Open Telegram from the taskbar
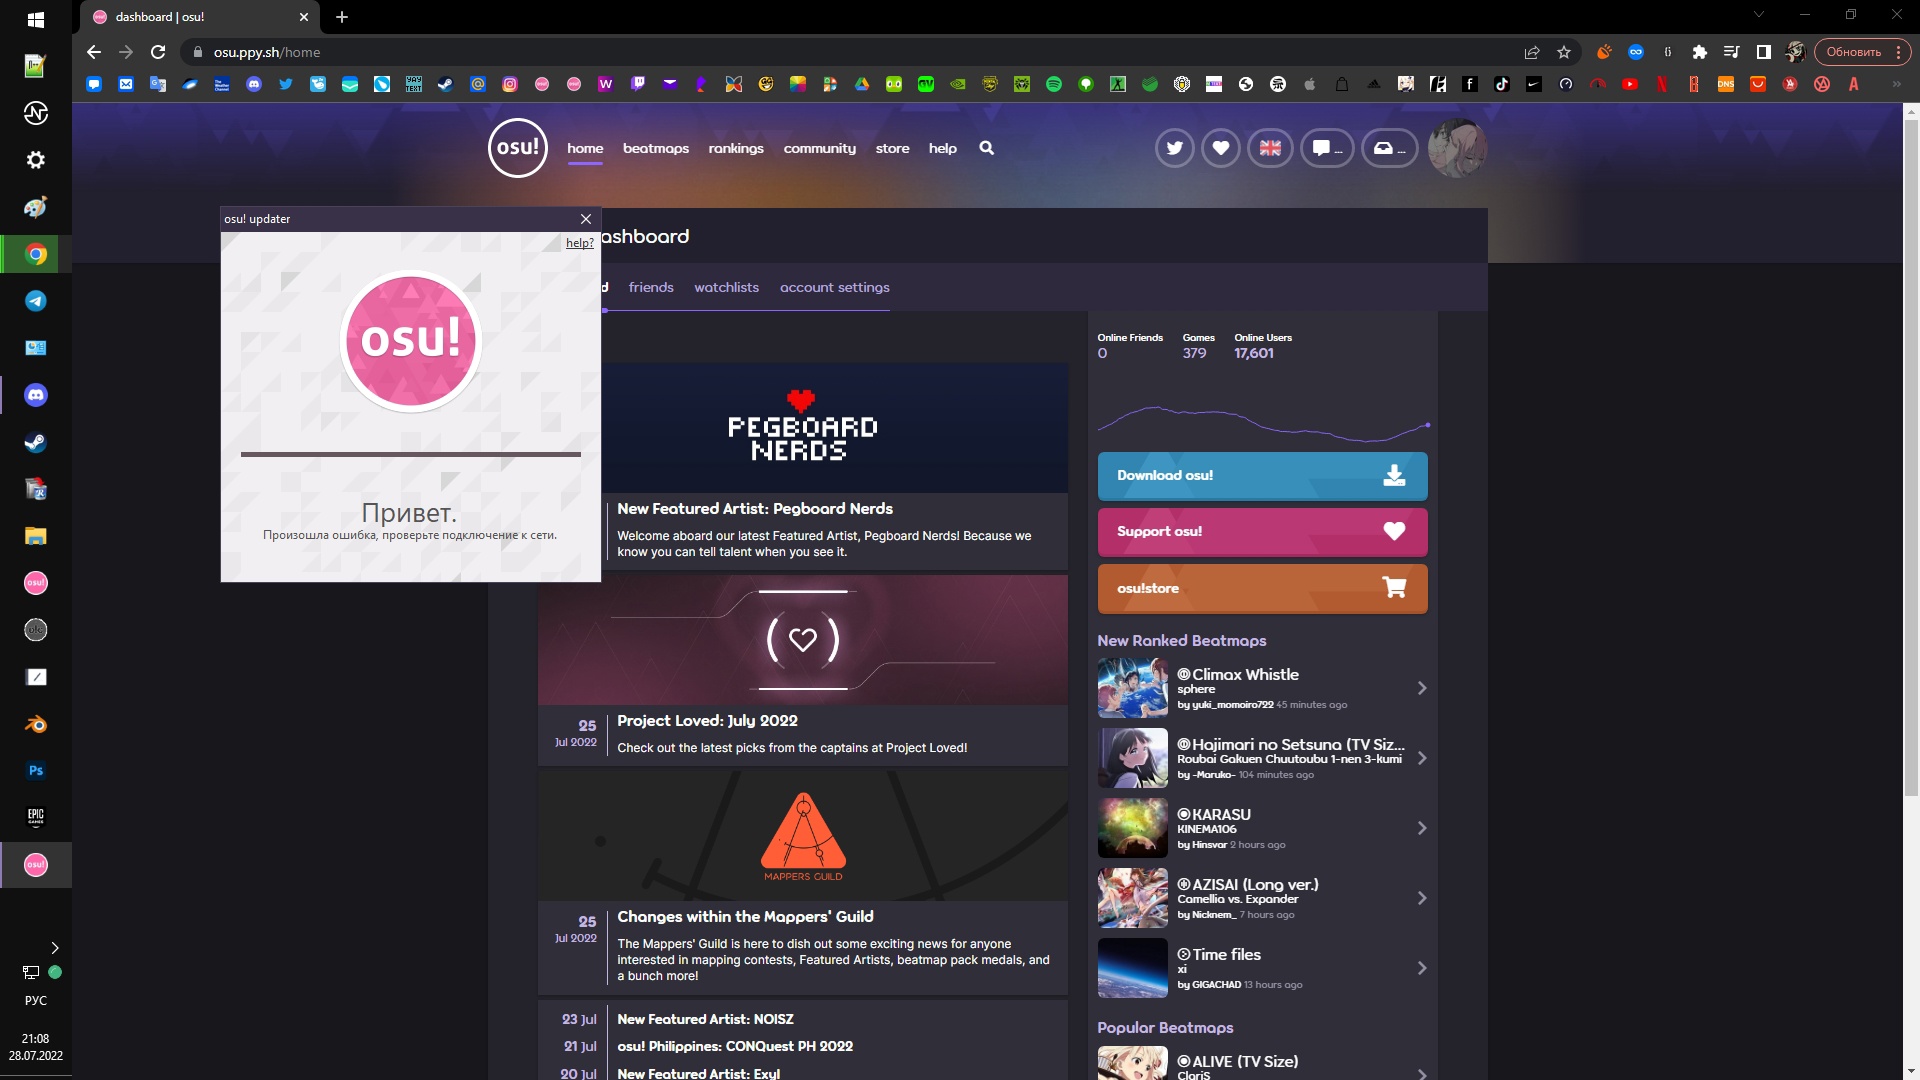 click(x=36, y=301)
